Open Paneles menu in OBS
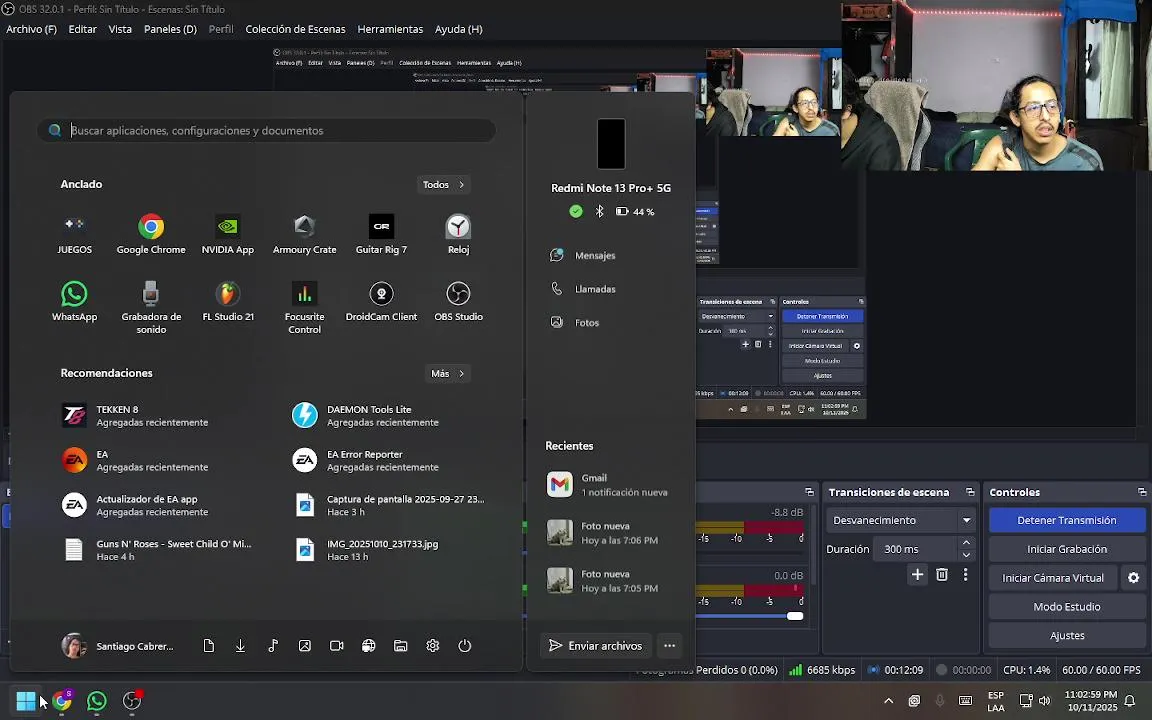 point(170,29)
